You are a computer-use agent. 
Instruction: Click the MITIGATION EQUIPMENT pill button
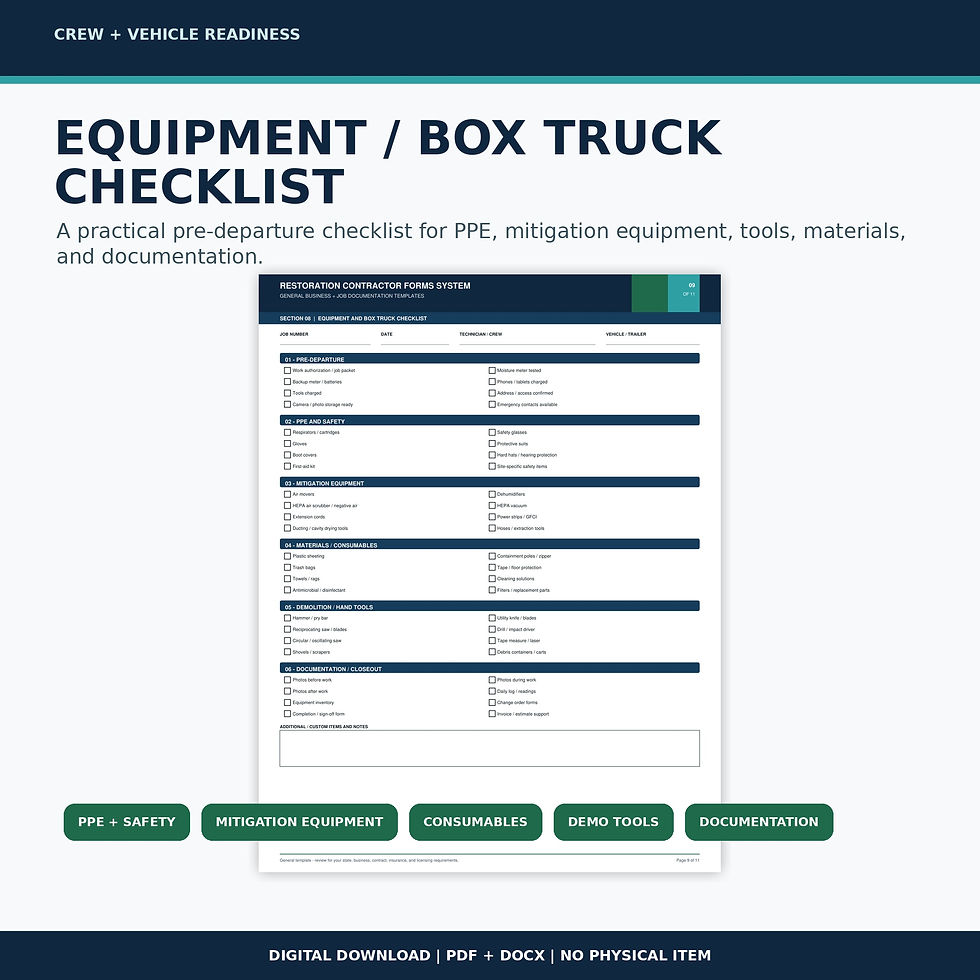click(299, 822)
